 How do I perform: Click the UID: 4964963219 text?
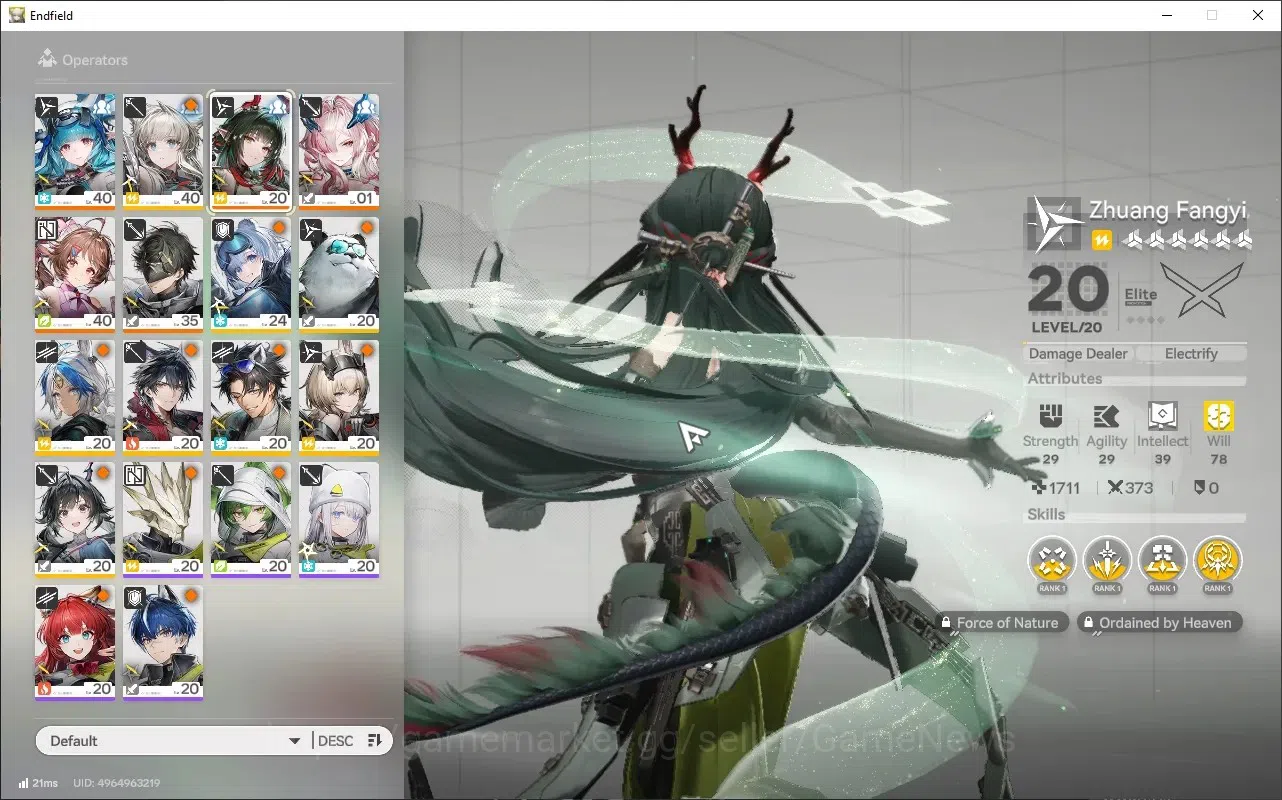tap(117, 783)
